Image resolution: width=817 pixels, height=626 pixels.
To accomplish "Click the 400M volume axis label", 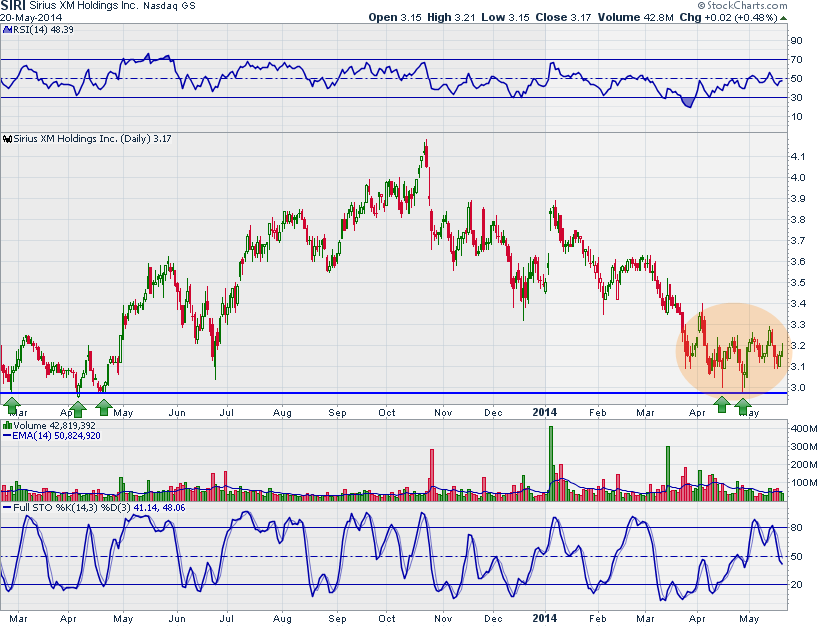I will point(803,429).
